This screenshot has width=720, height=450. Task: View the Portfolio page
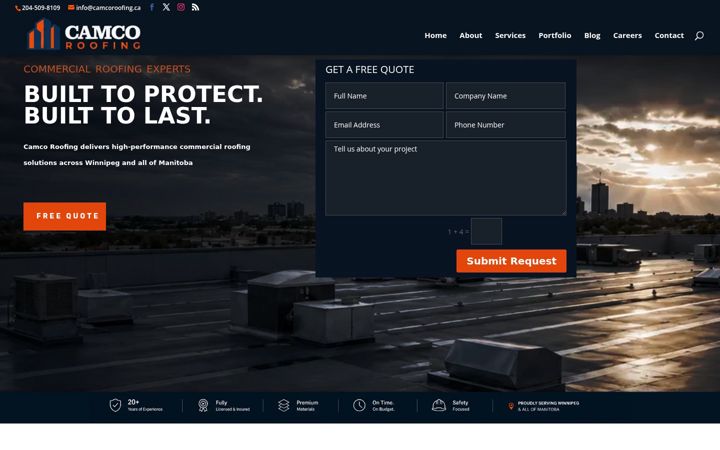[x=555, y=35]
